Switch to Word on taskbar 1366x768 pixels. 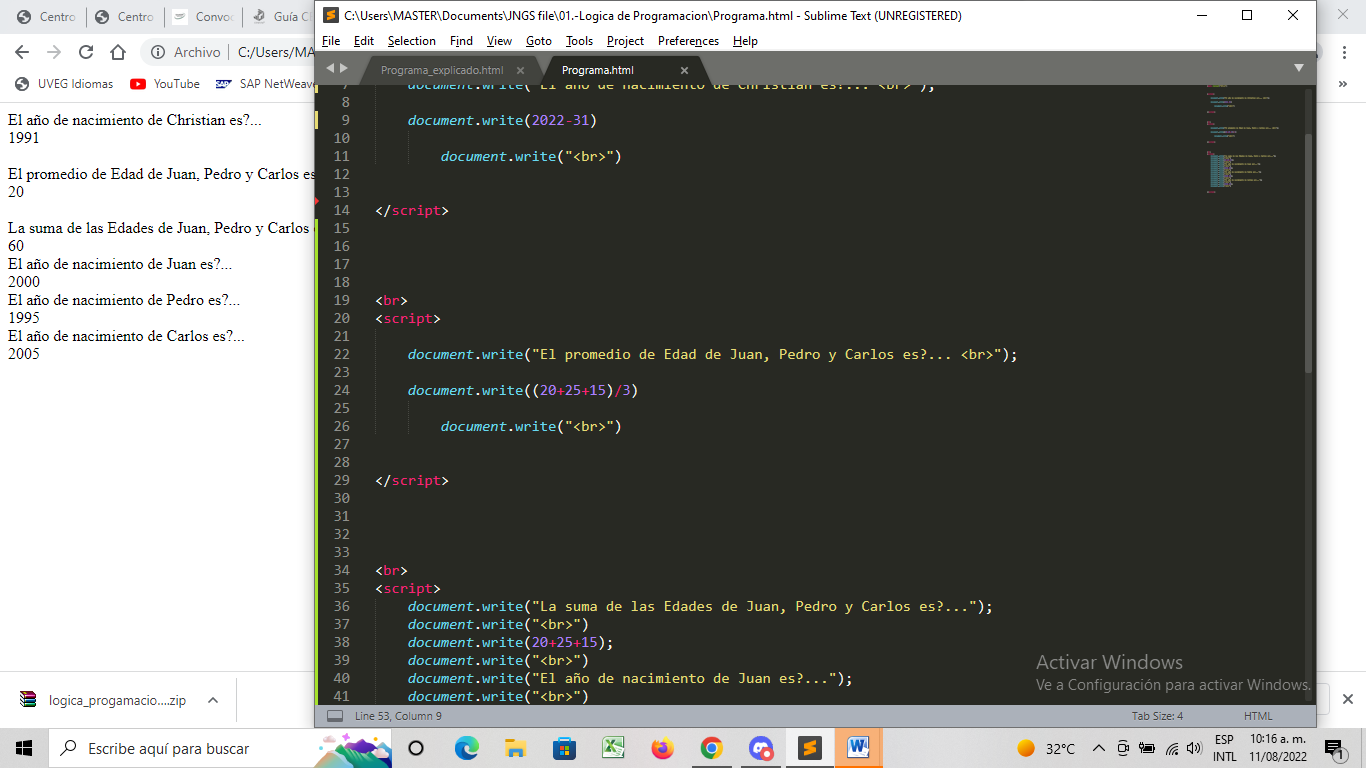point(858,748)
